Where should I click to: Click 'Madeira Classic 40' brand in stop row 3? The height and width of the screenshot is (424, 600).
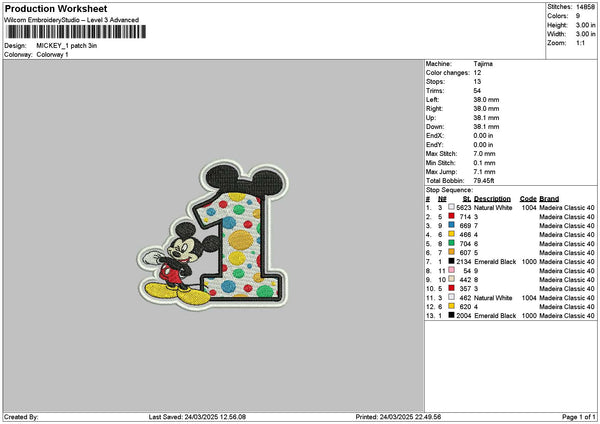[567, 226]
